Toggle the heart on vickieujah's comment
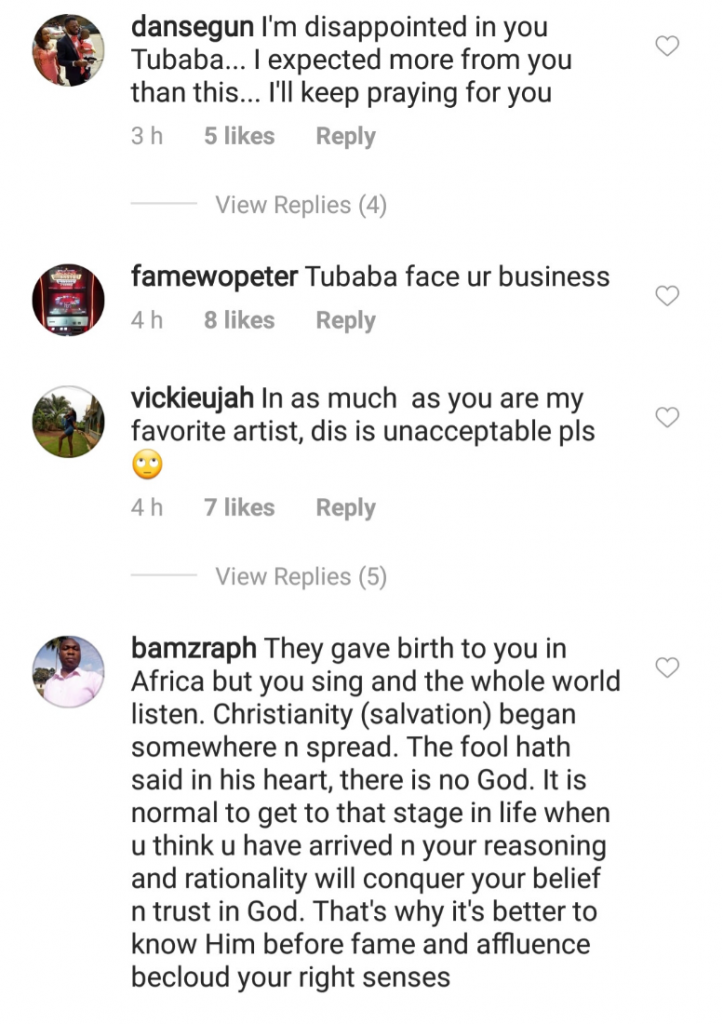This screenshot has height=1024, width=723. (x=666, y=417)
